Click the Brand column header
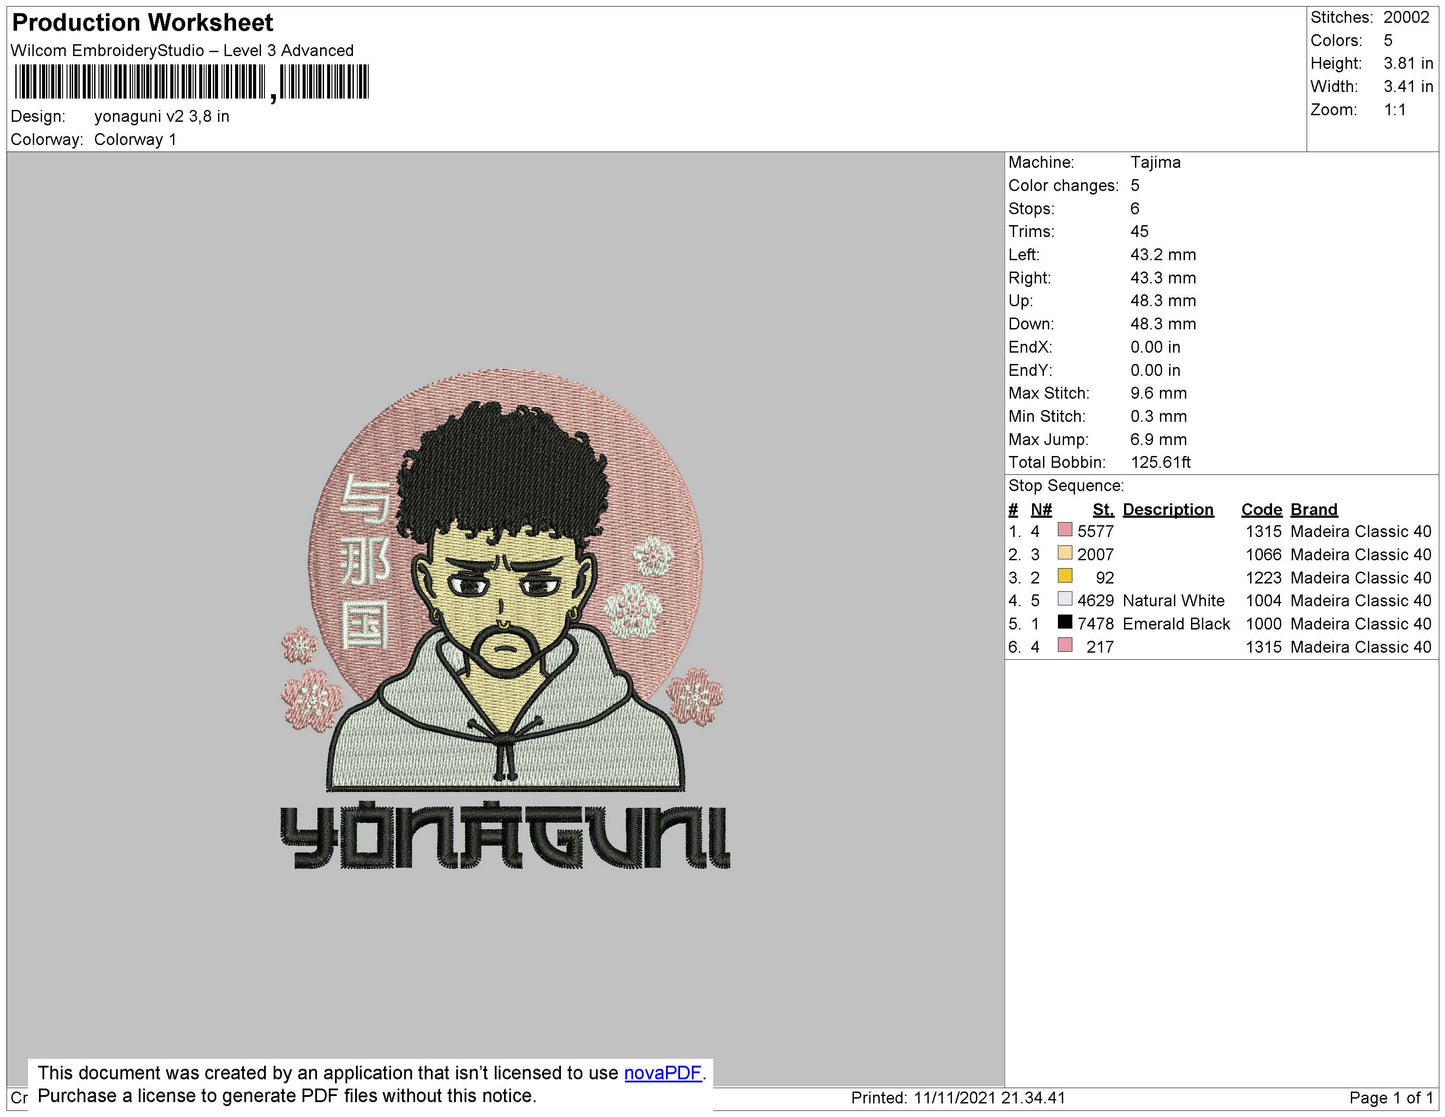The height and width of the screenshot is (1117, 1445). pyautogui.click(x=1314, y=509)
